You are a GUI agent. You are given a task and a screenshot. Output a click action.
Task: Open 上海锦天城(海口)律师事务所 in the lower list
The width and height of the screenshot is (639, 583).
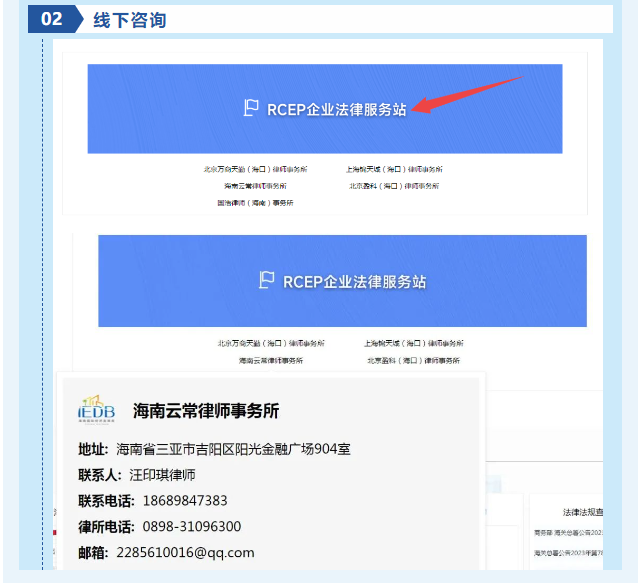(414, 343)
